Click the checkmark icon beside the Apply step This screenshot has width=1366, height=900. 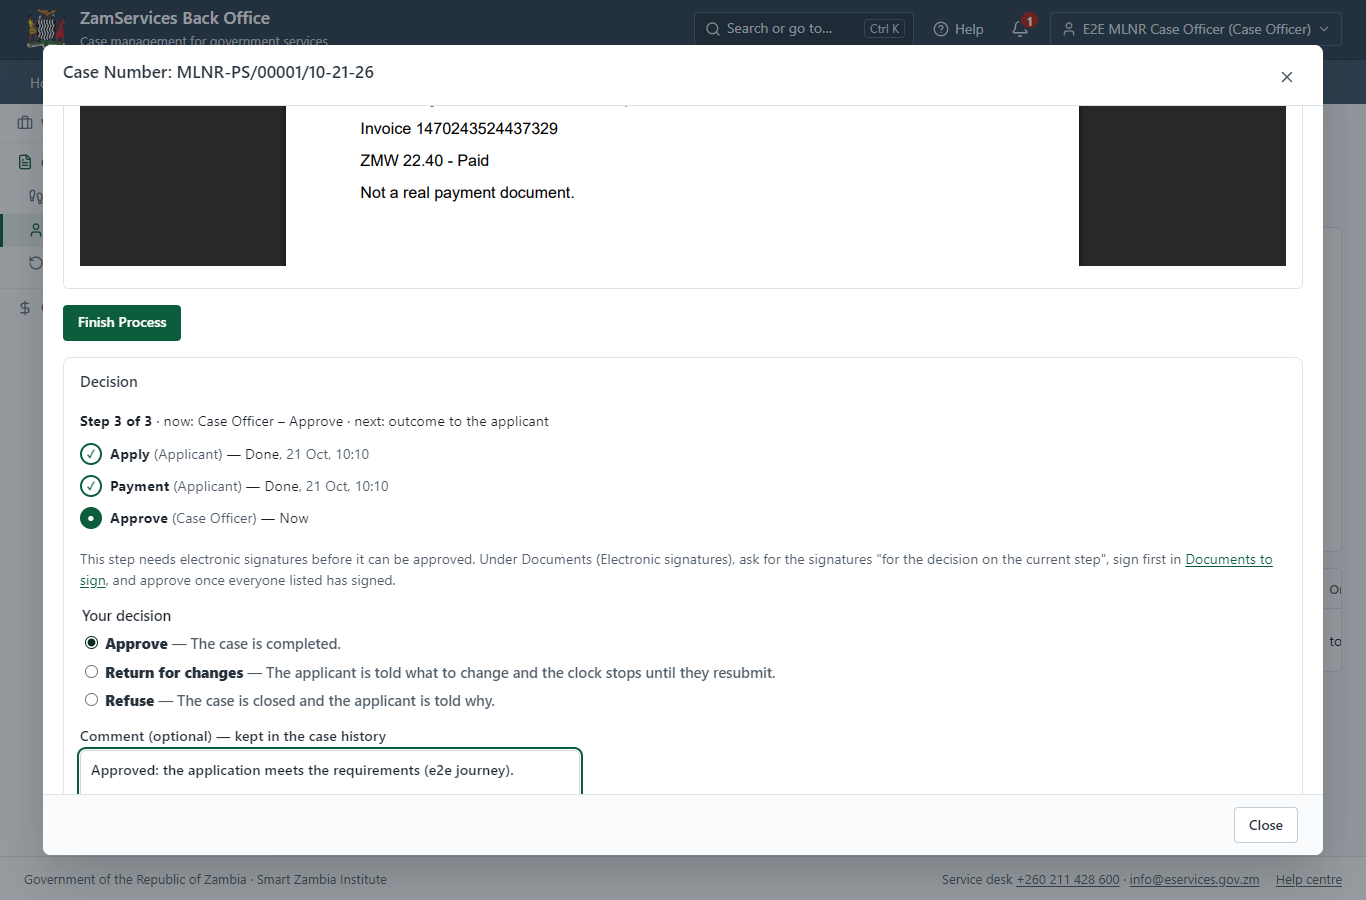91,454
